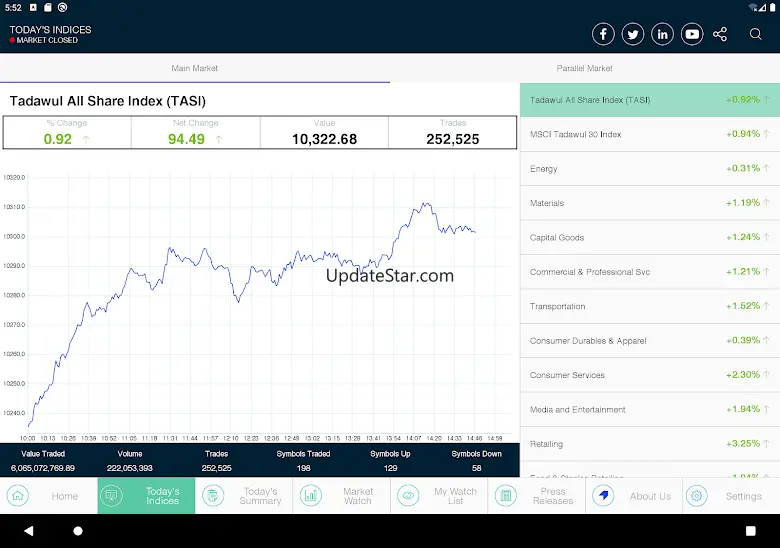Viewport: 780px width, 548px height.
Task: Open the My Watch List label
Action: point(455,496)
